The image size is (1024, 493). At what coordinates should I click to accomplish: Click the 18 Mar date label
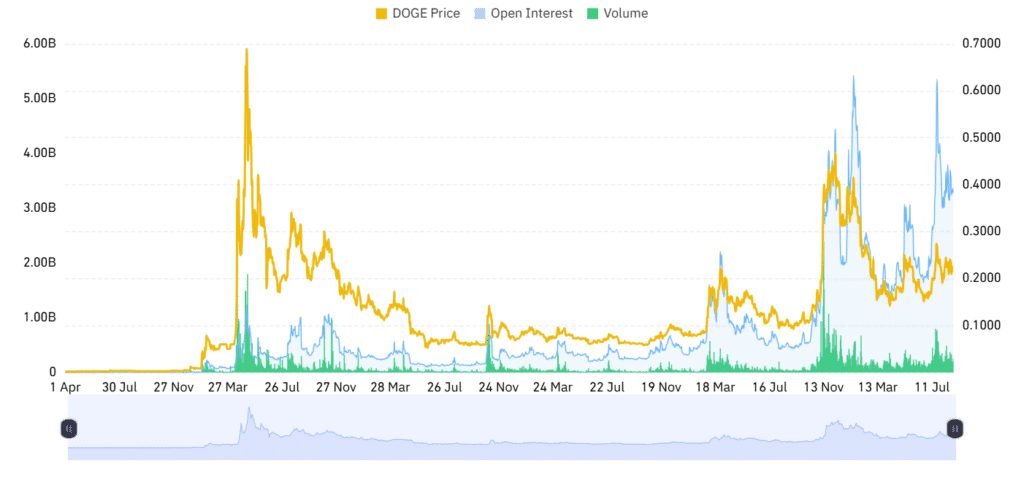pos(715,387)
